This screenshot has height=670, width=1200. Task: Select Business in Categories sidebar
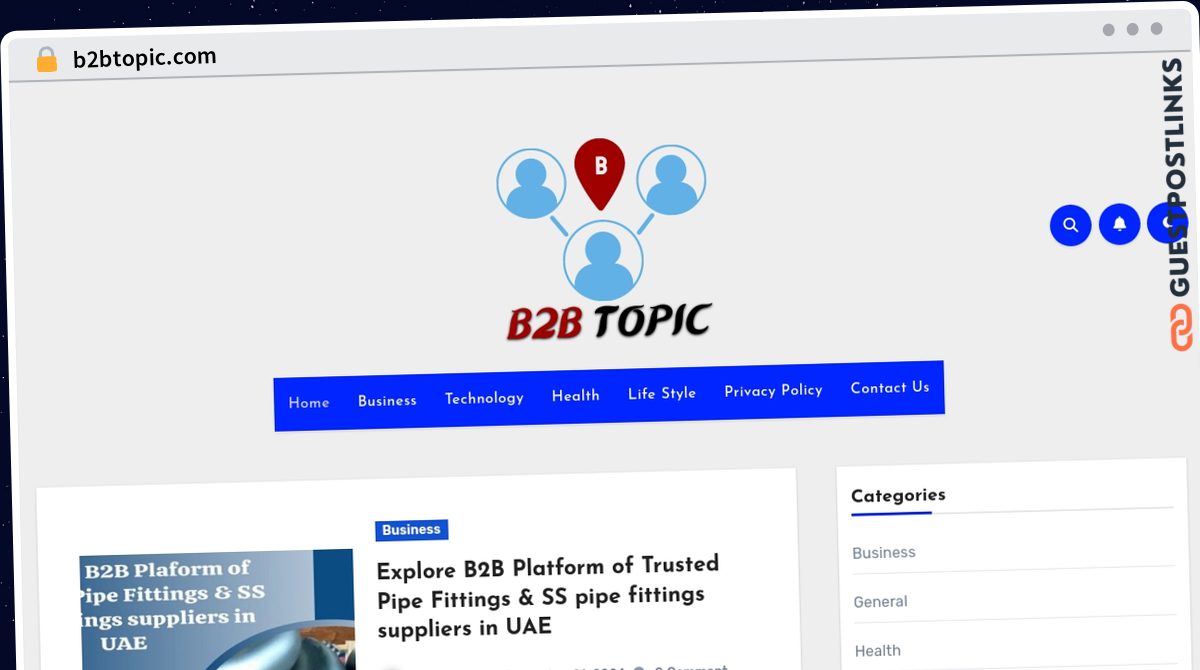point(884,552)
